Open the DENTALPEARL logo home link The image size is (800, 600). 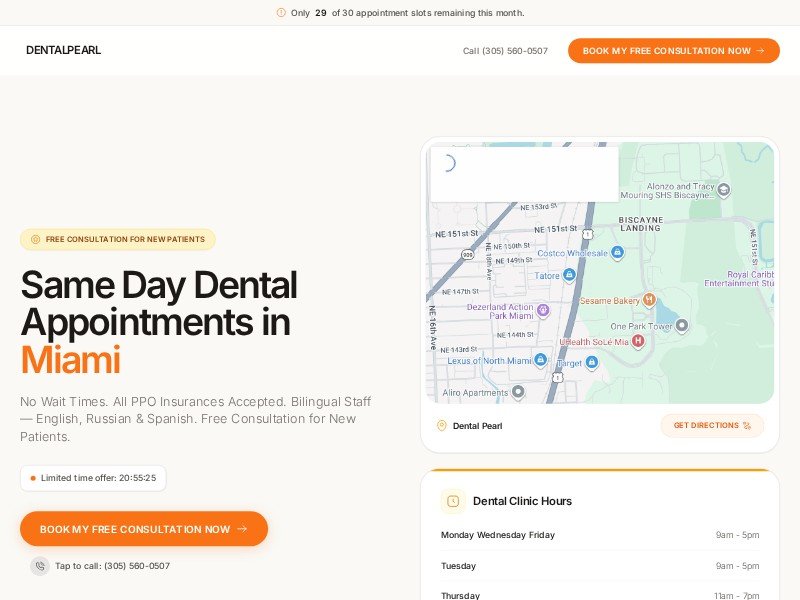point(63,51)
